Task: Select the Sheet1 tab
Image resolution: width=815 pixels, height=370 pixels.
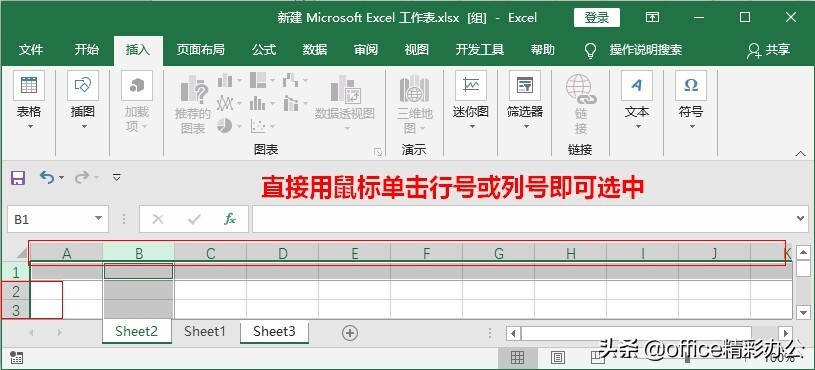Action: pyautogui.click(x=205, y=332)
